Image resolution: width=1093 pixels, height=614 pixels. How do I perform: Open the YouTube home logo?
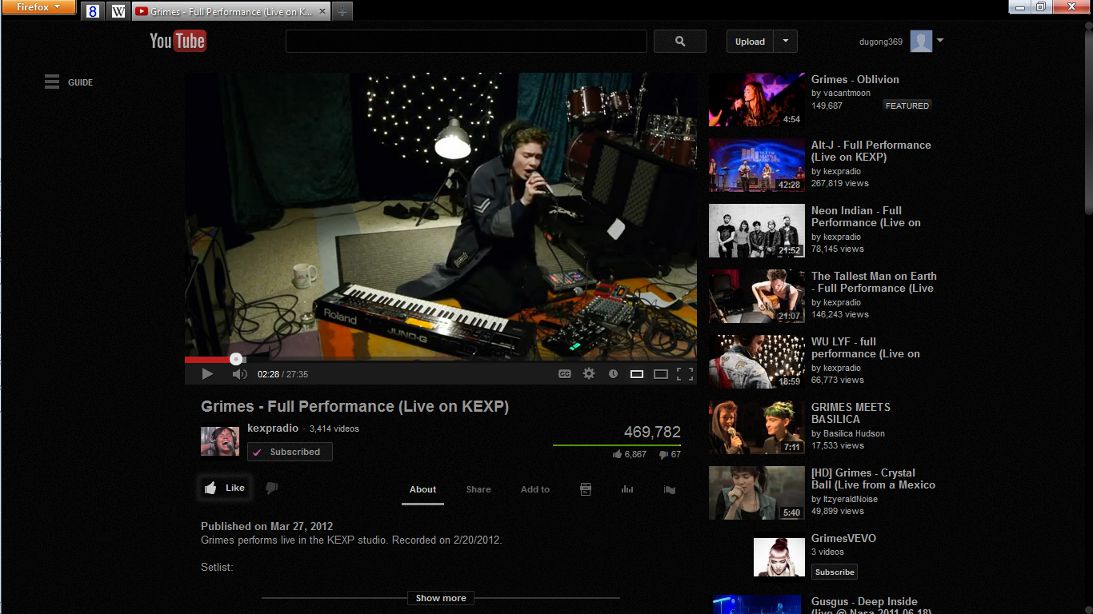[178, 41]
